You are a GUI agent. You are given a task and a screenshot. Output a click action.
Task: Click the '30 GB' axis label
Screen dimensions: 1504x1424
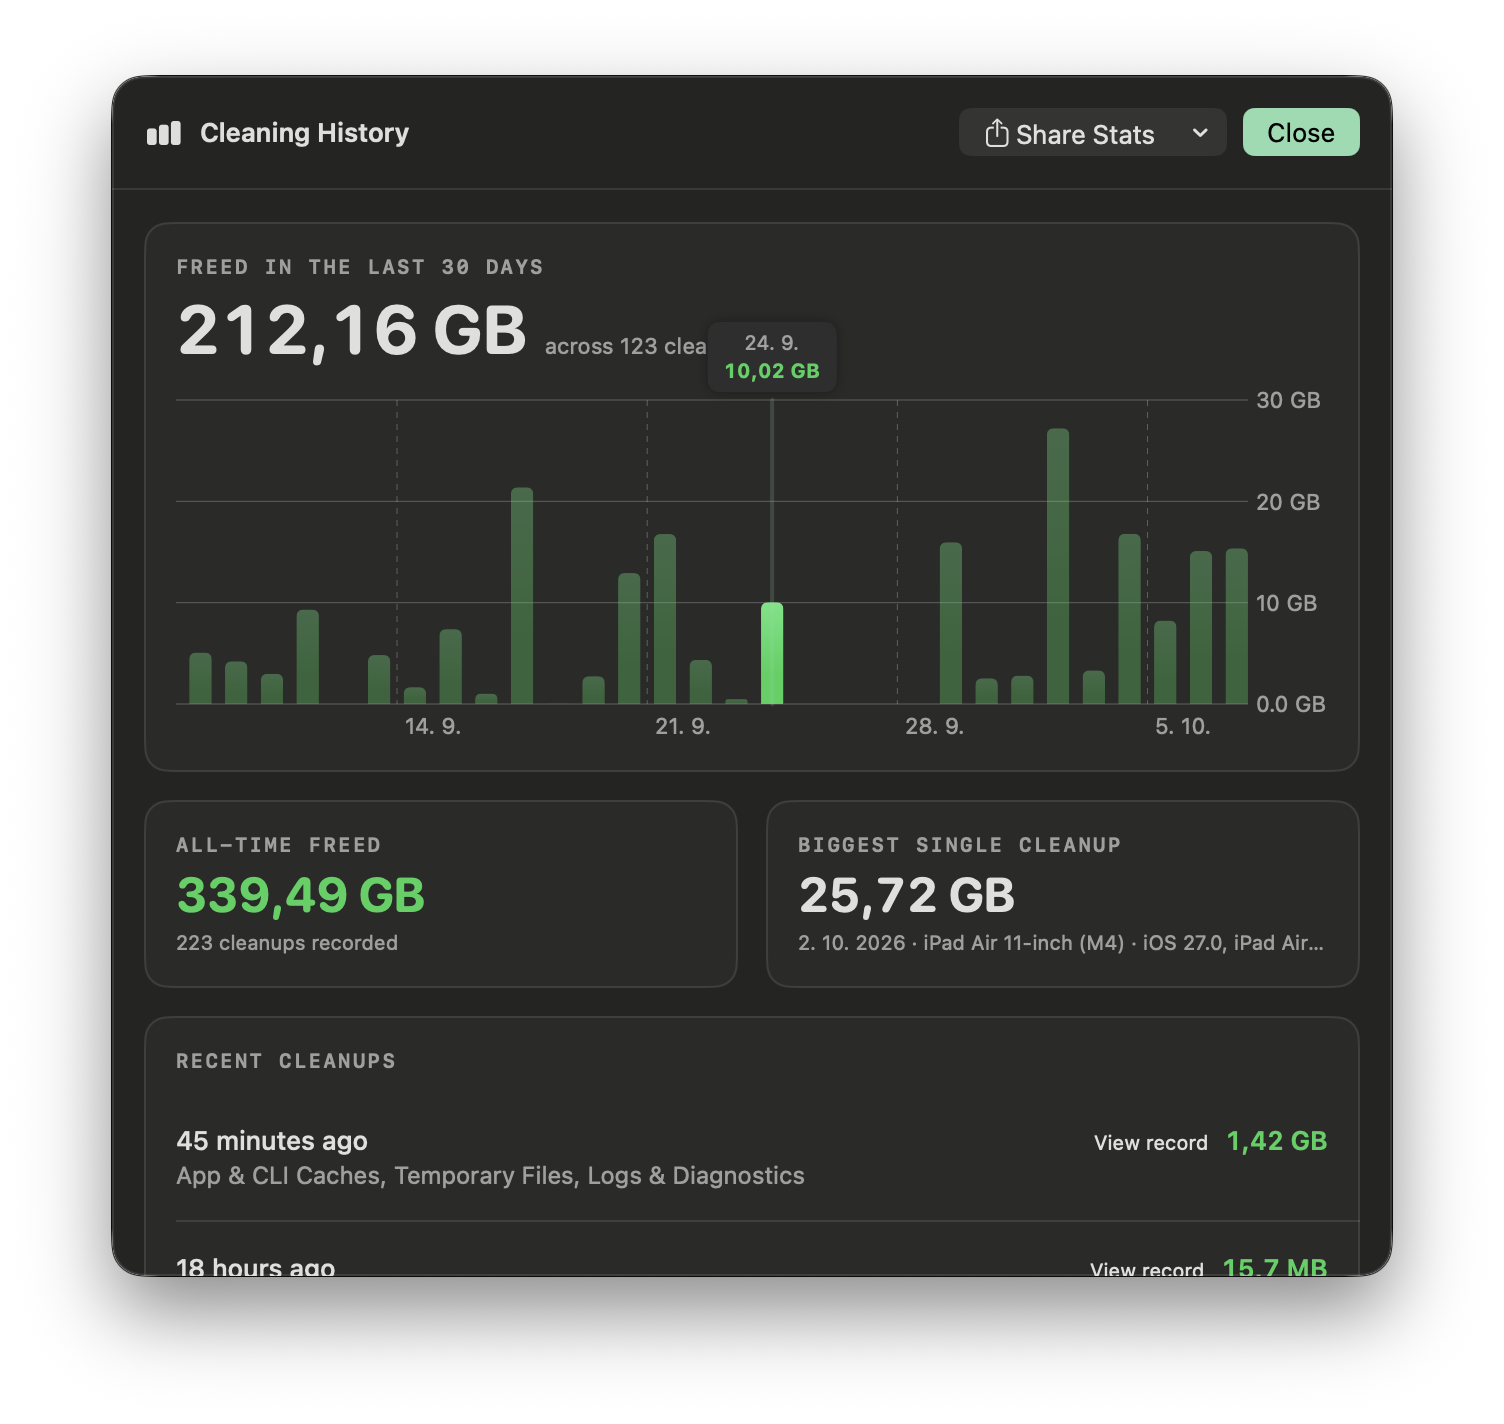[1288, 400]
